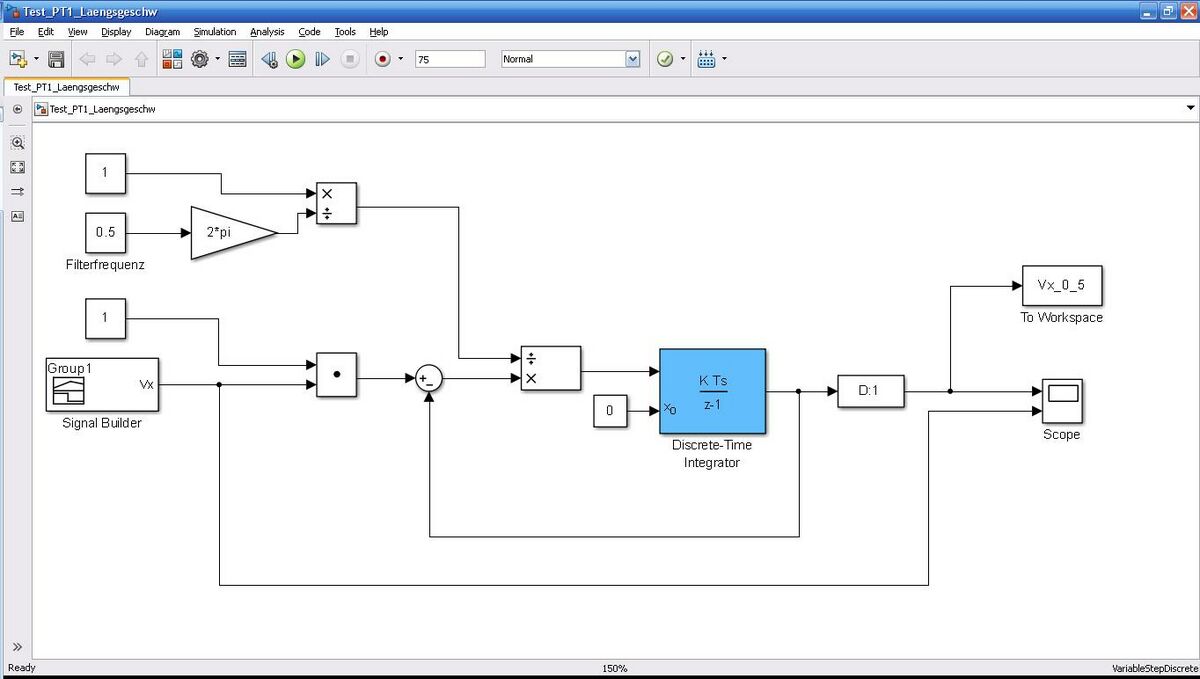Open Model Explorer from the toolbar
Viewport: 1200px width, 679px height.
(x=237, y=59)
